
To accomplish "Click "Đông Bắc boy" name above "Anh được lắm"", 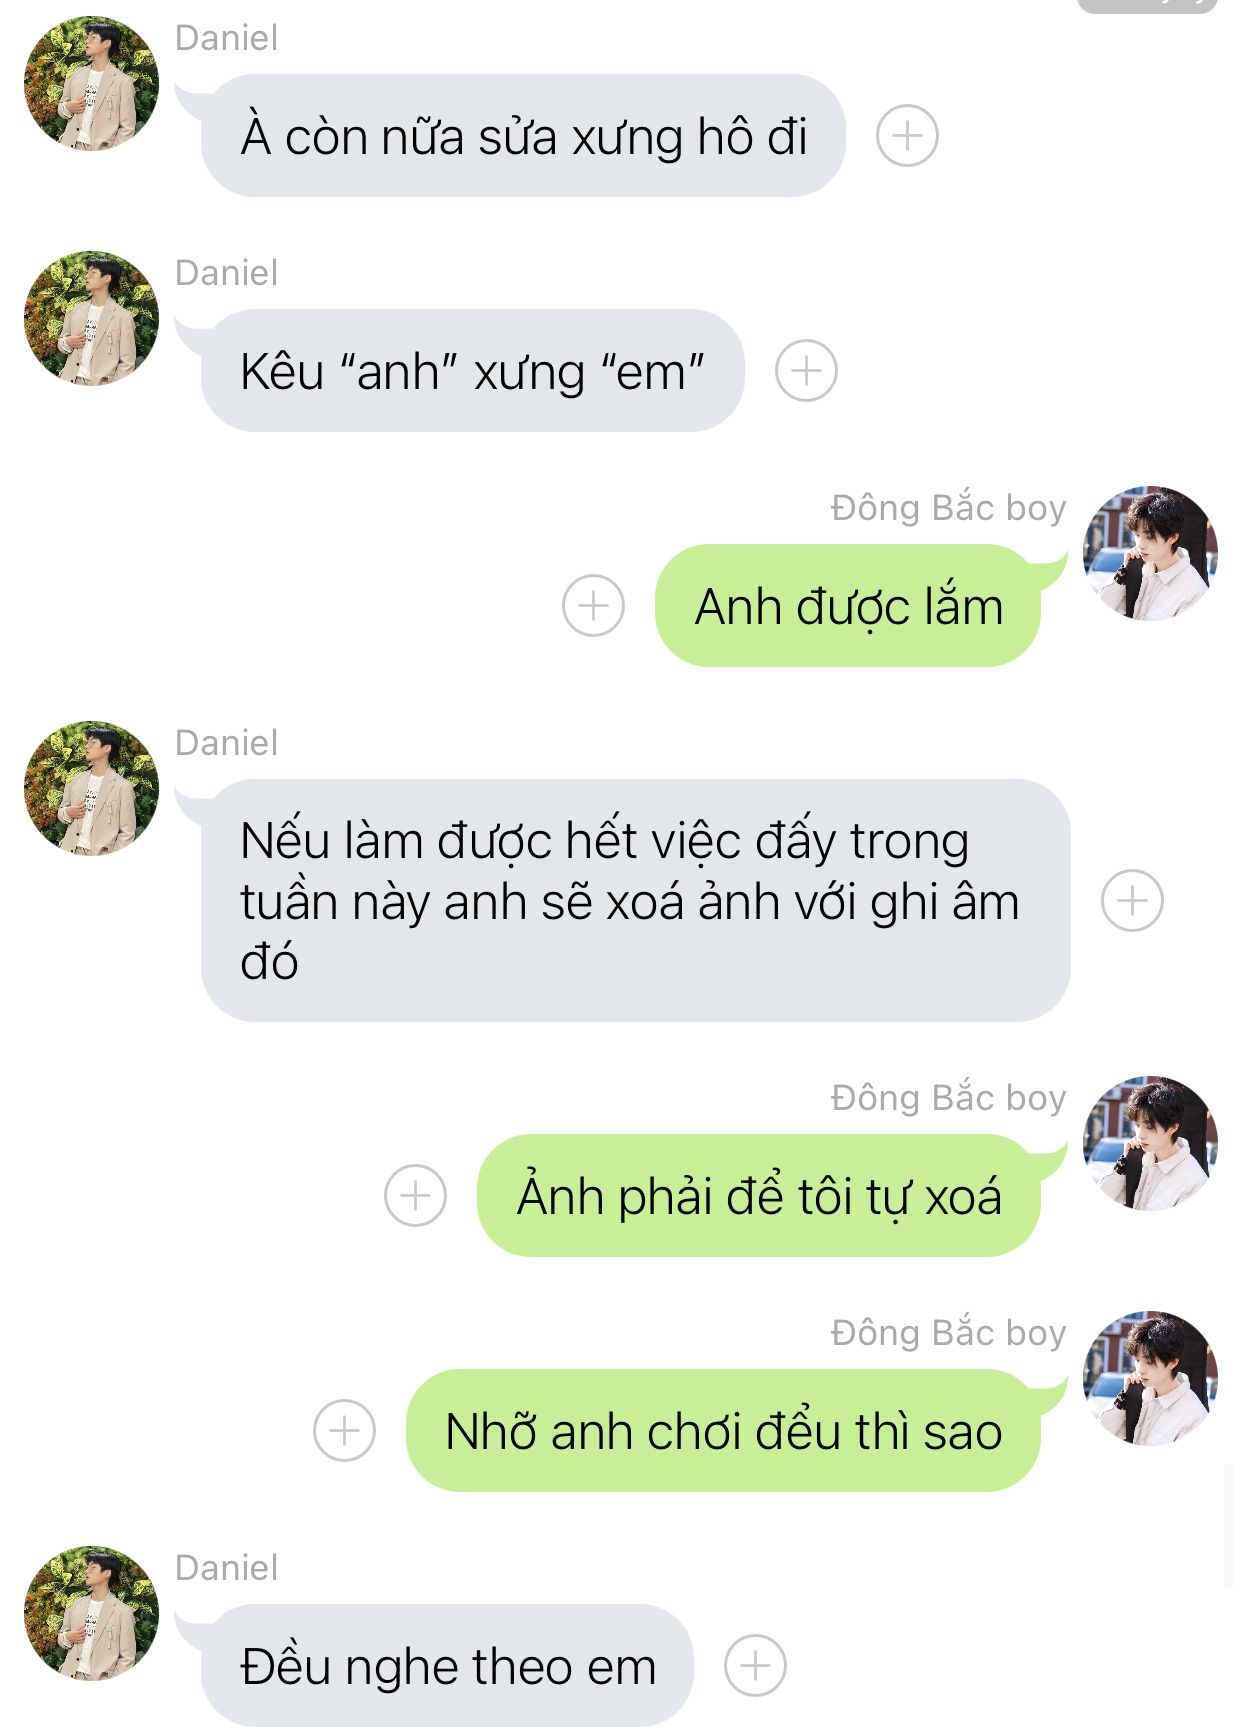I will [x=948, y=508].
